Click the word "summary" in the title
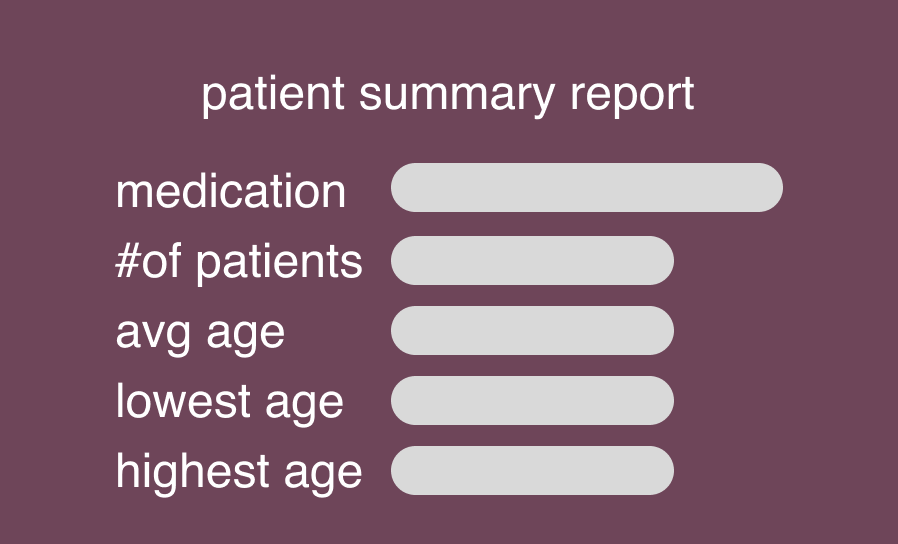Image resolution: width=898 pixels, height=544 pixels. pos(455,97)
